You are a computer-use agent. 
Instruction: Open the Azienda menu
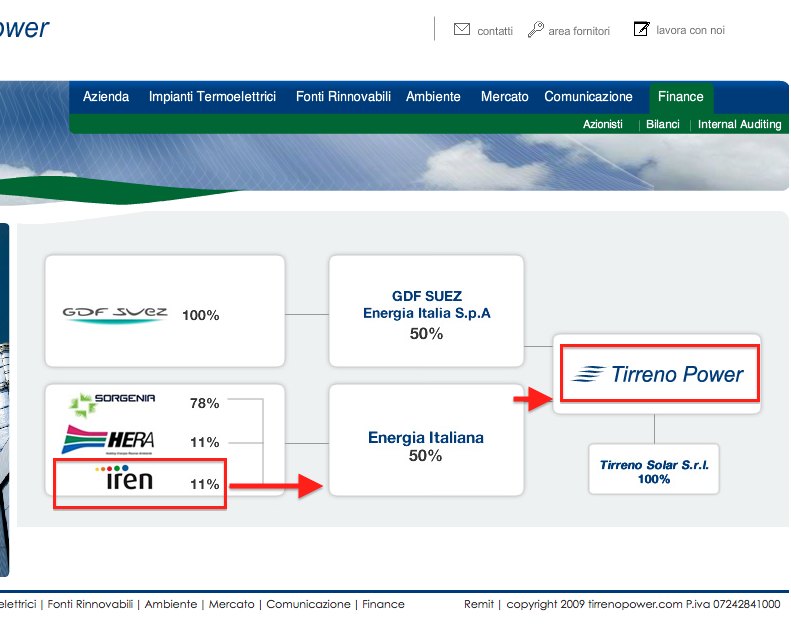click(106, 97)
